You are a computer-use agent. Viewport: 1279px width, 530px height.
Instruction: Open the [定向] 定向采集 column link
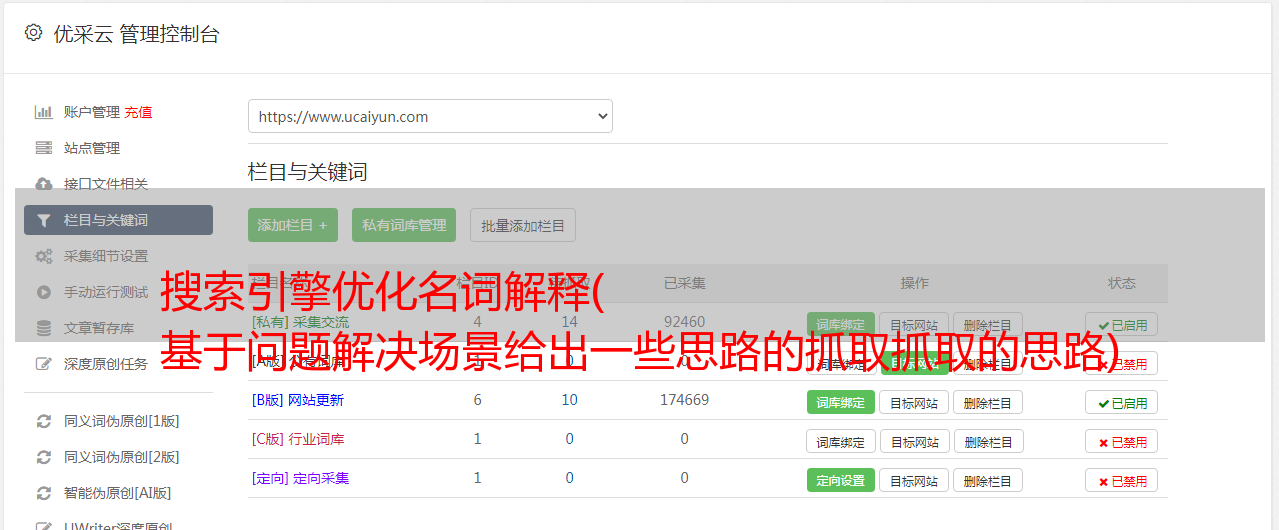click(301, 478)
